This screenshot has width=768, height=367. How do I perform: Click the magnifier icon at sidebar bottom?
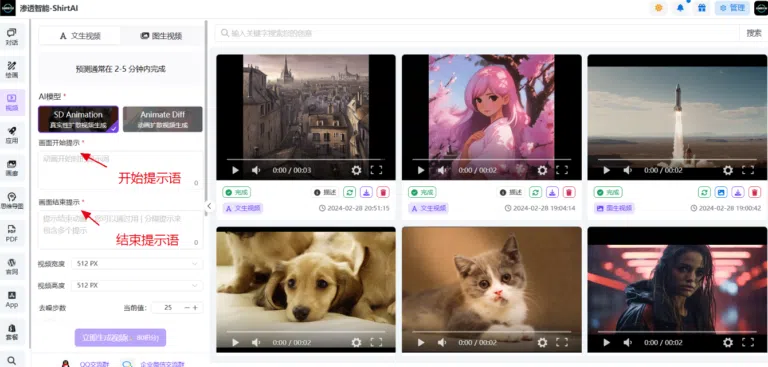(12, 361)
